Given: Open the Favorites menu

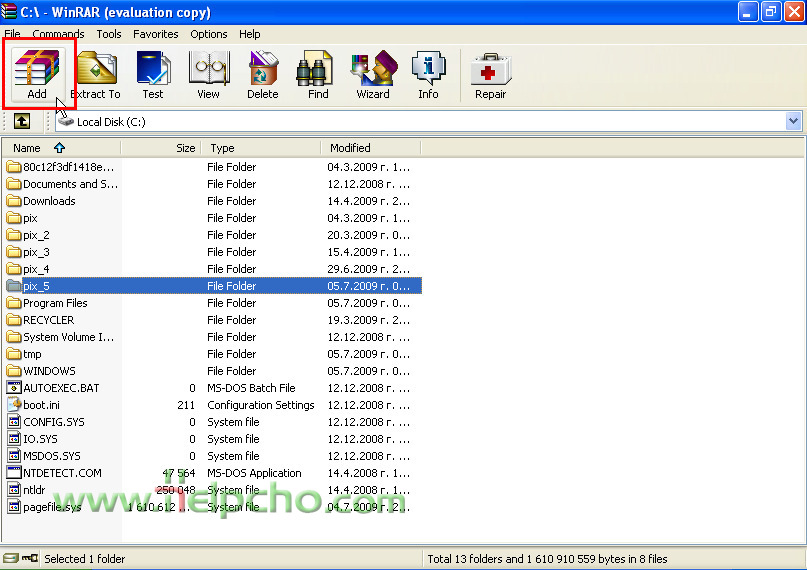Looking at the screenshot, I should [x=155, y=34].
